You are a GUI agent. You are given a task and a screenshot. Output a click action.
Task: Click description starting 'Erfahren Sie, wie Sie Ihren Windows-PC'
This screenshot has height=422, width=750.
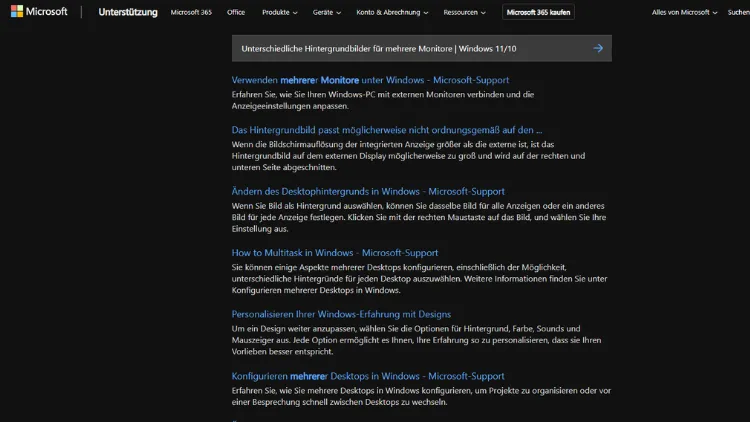tap(383, 100)
